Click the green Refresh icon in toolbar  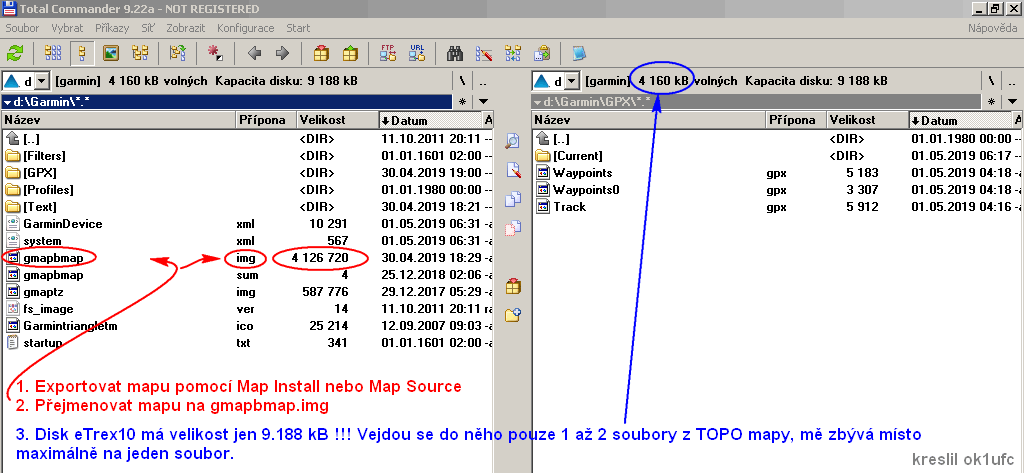click(x=15, y=53)
